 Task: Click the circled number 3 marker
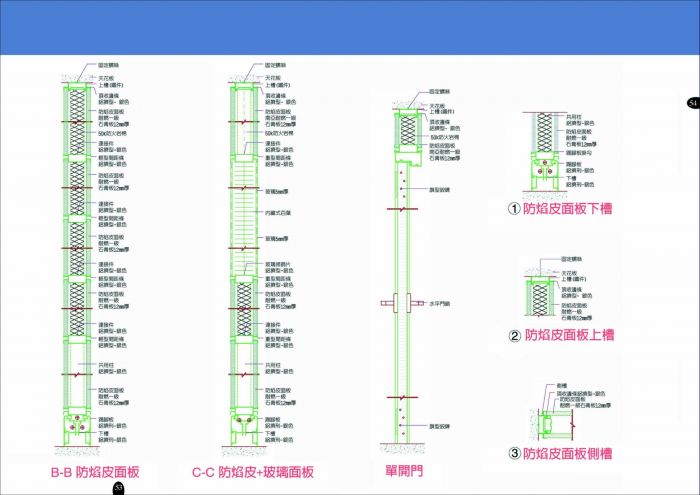(515, 453)
